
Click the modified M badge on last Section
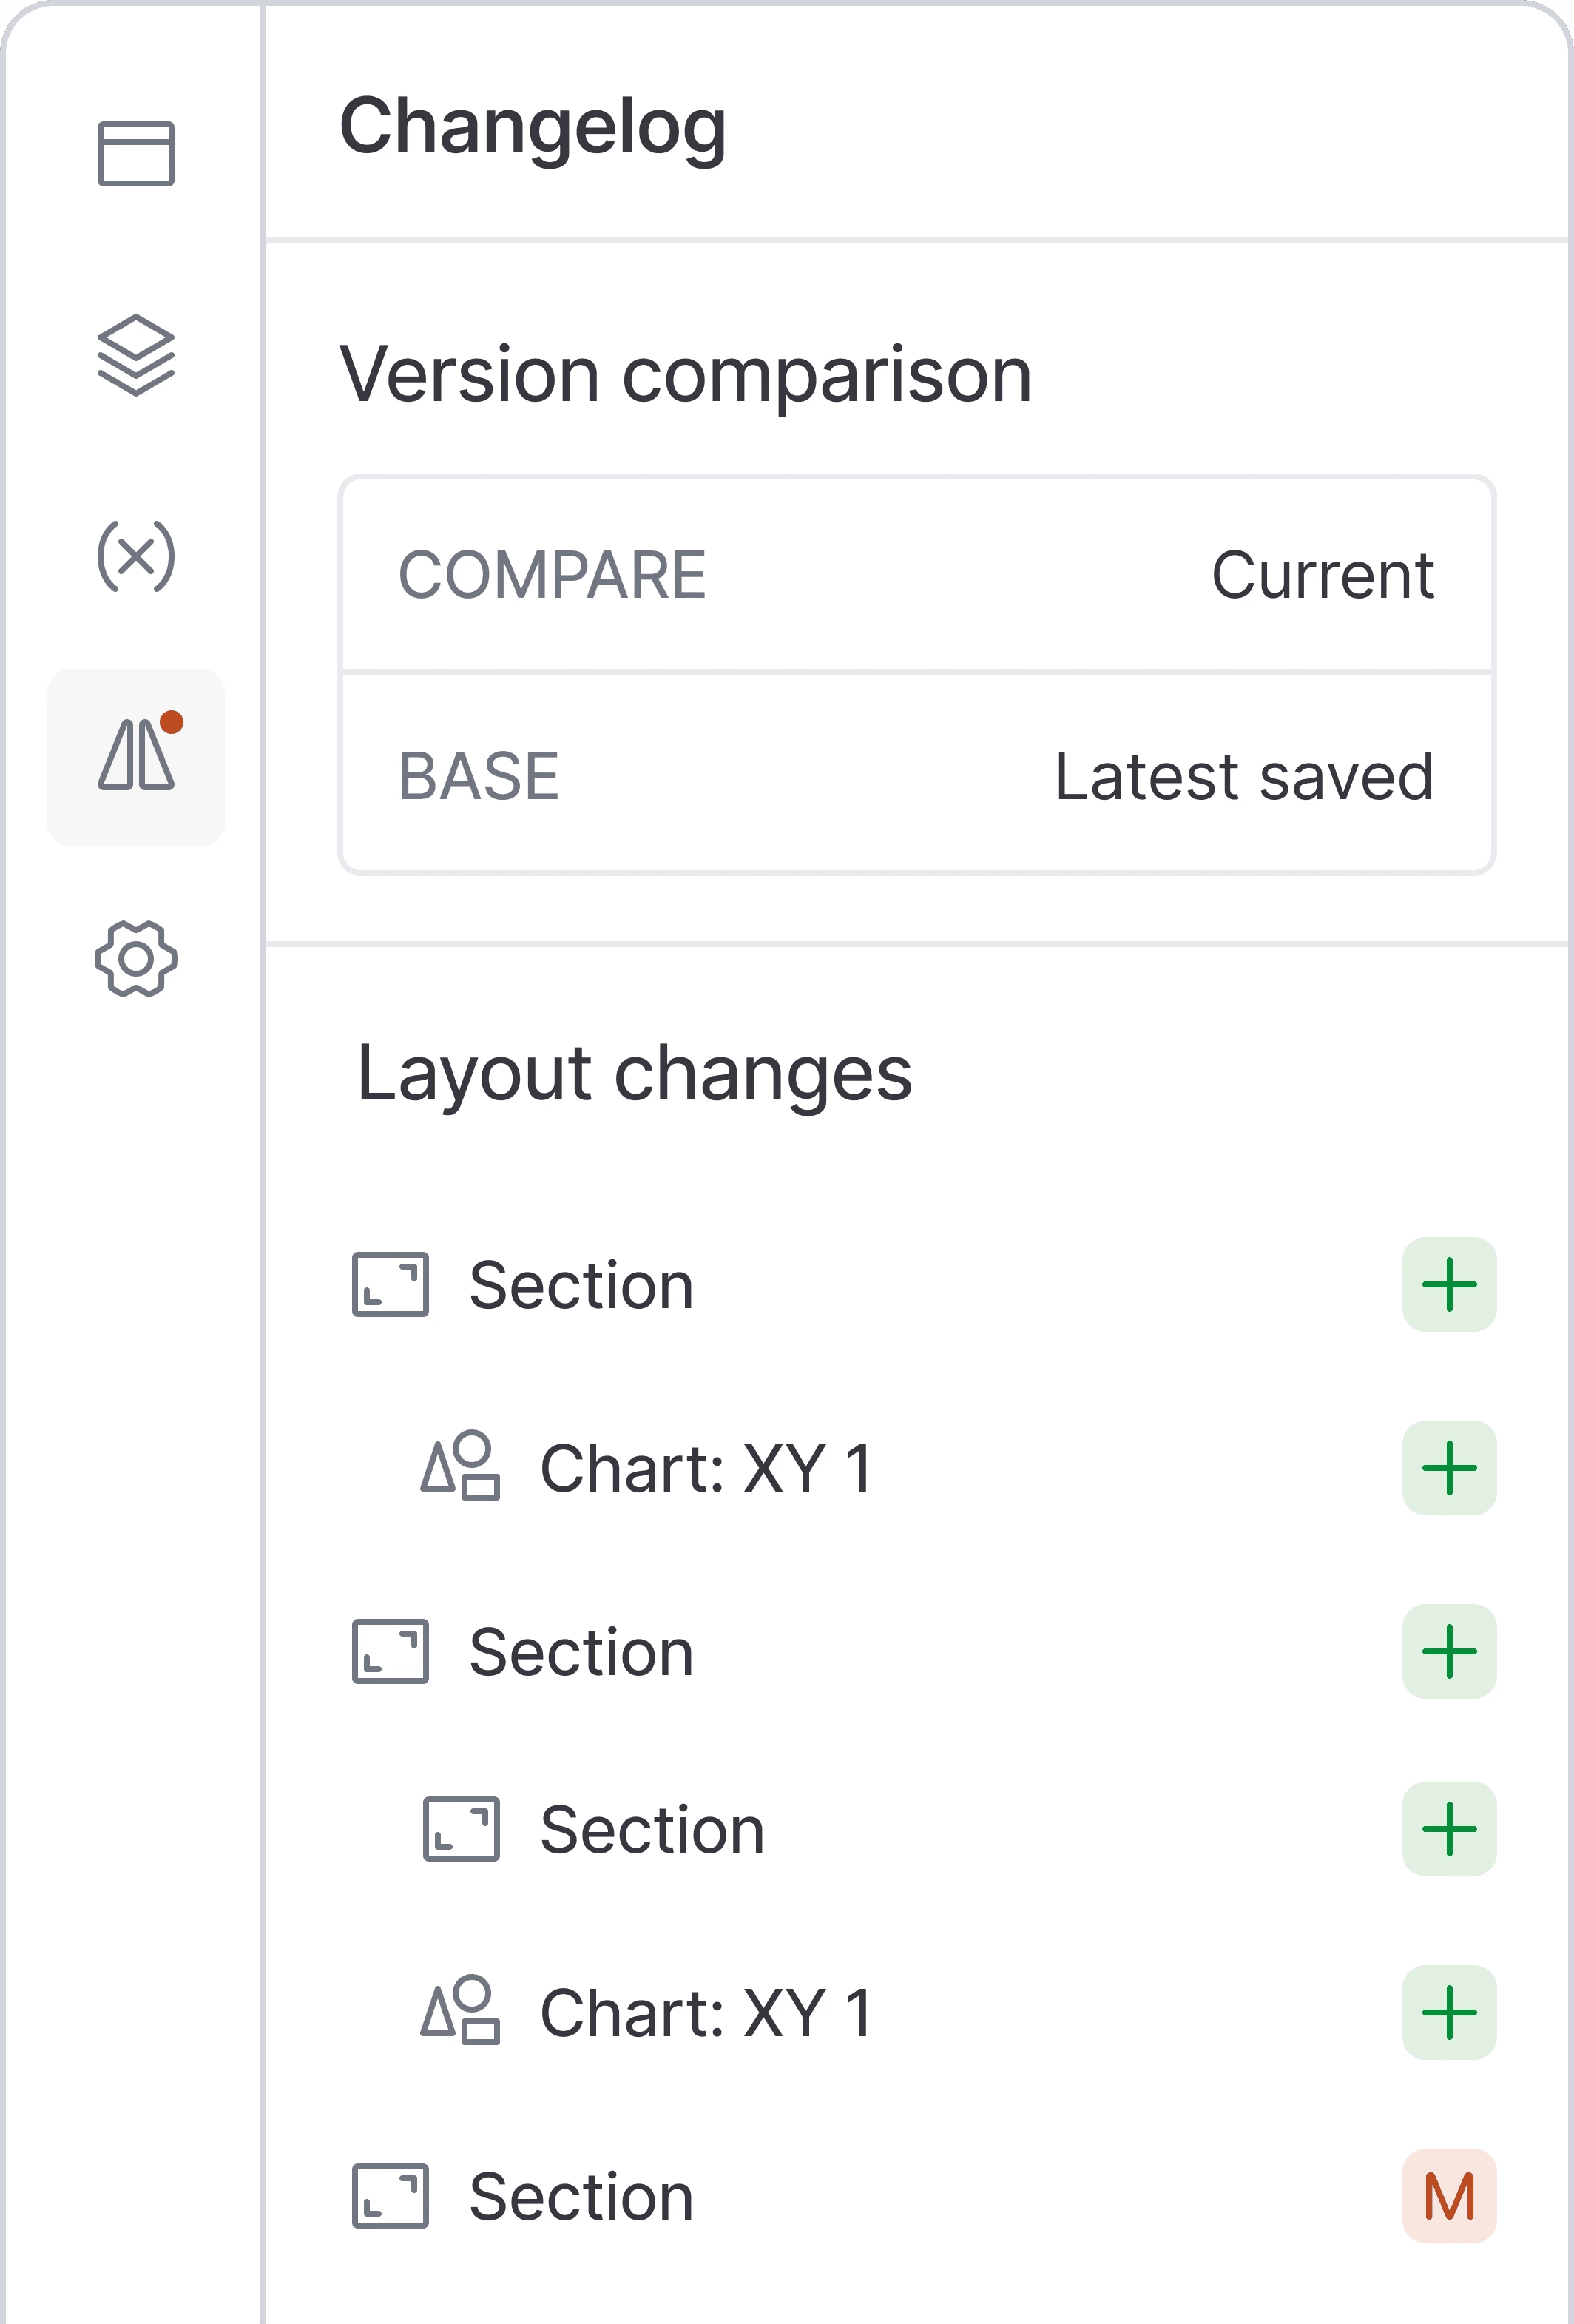1448,2196
